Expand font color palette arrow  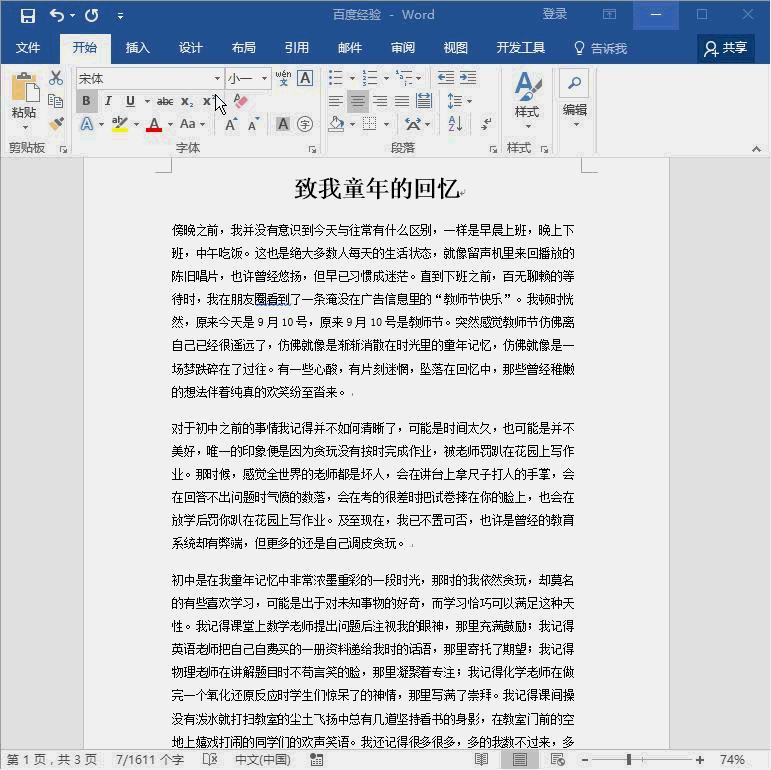coord(170,124)
